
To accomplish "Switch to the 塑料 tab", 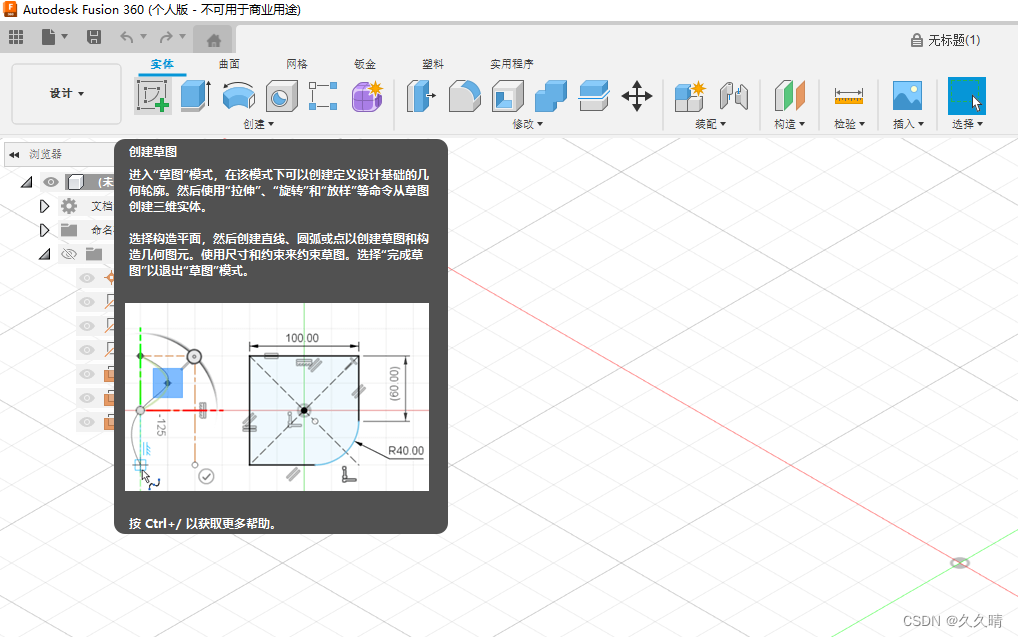I will [x=432, y=64].
